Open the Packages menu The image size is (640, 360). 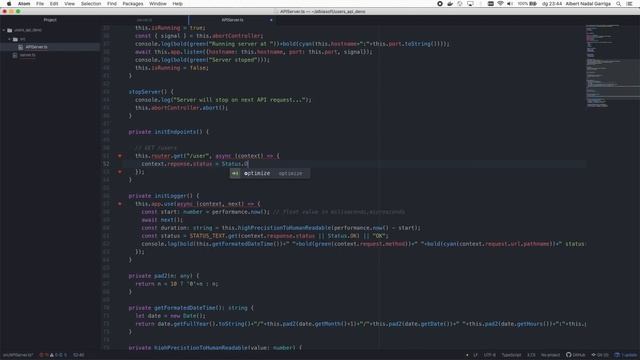(133, 4)
